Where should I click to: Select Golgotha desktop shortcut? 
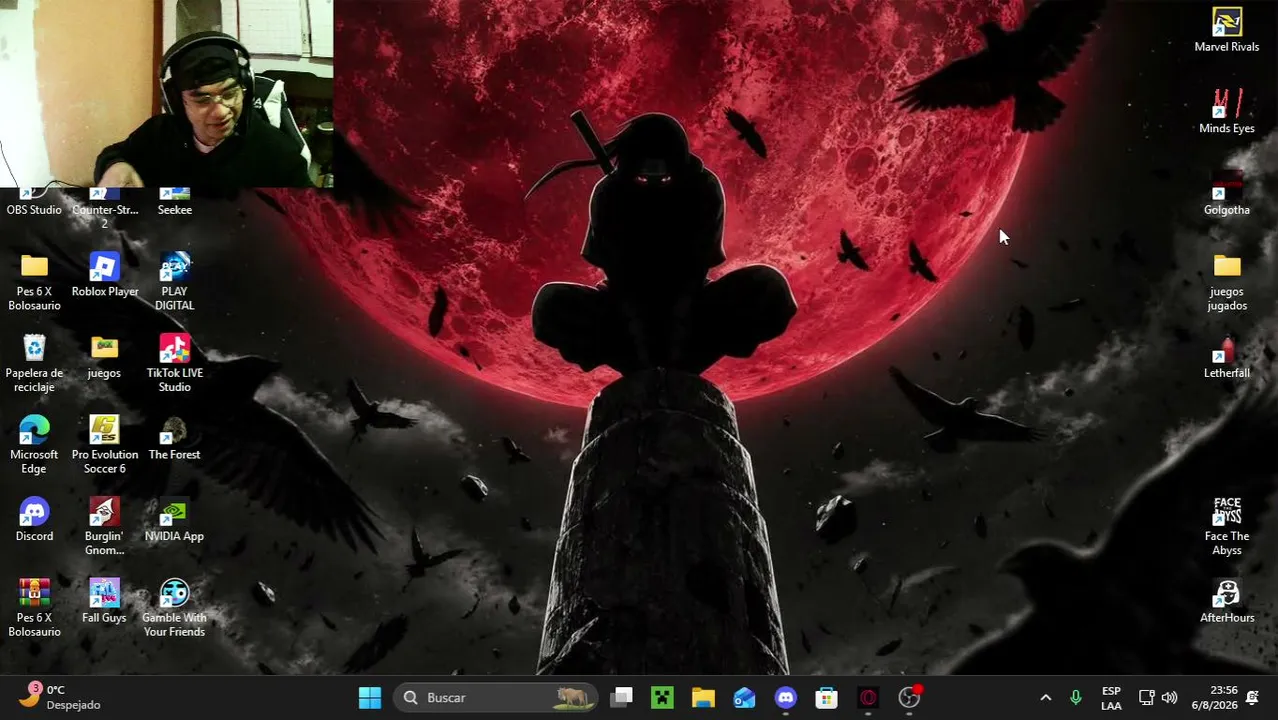[1227, 194]
